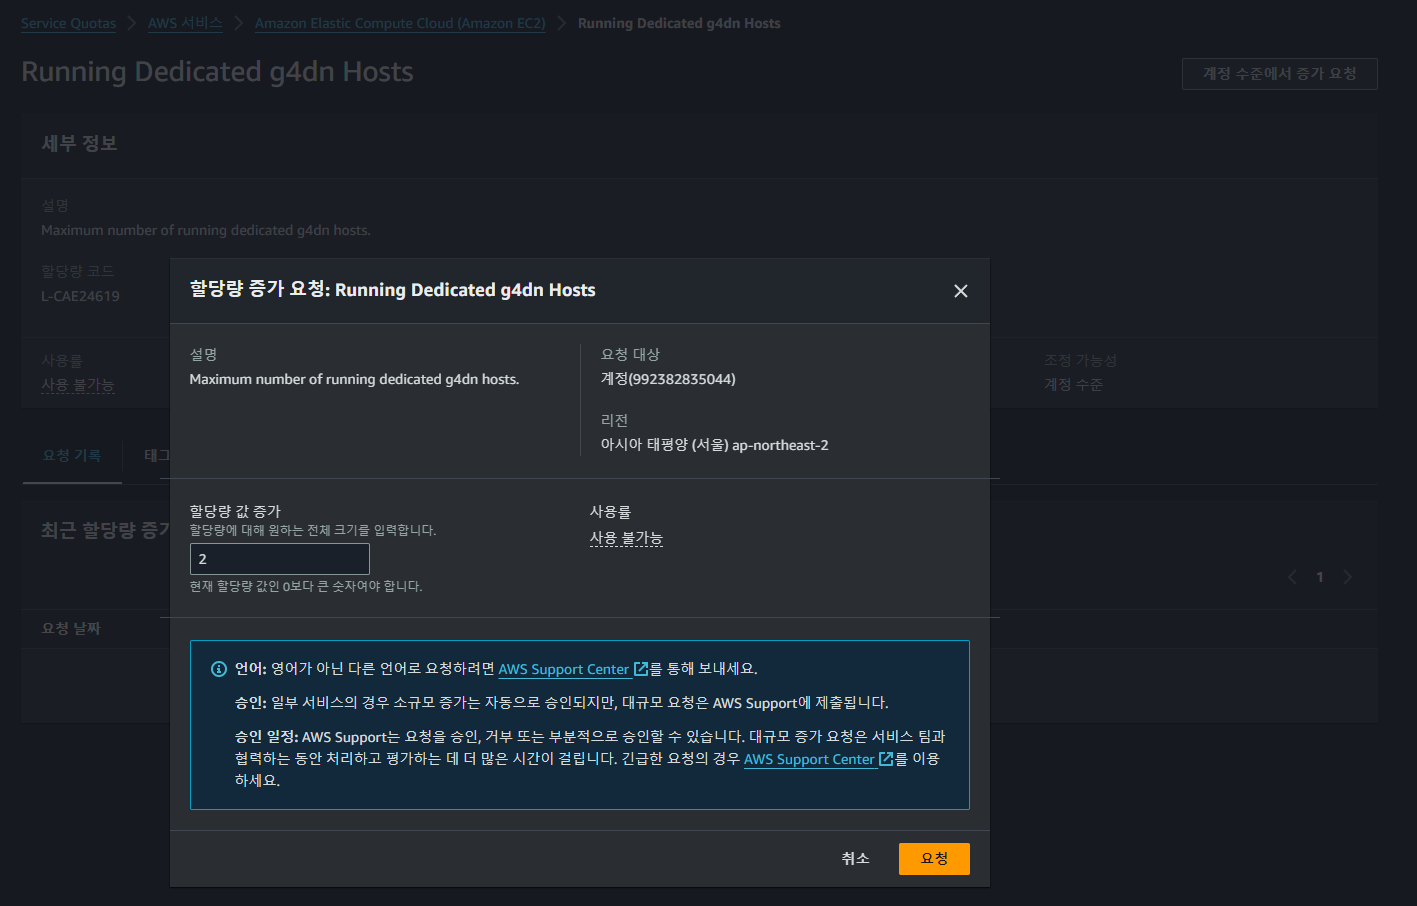Viewport: 1417px width, 906px height.
Task: Click previous page arrow in pagination
Action: tap(1292, 577)
